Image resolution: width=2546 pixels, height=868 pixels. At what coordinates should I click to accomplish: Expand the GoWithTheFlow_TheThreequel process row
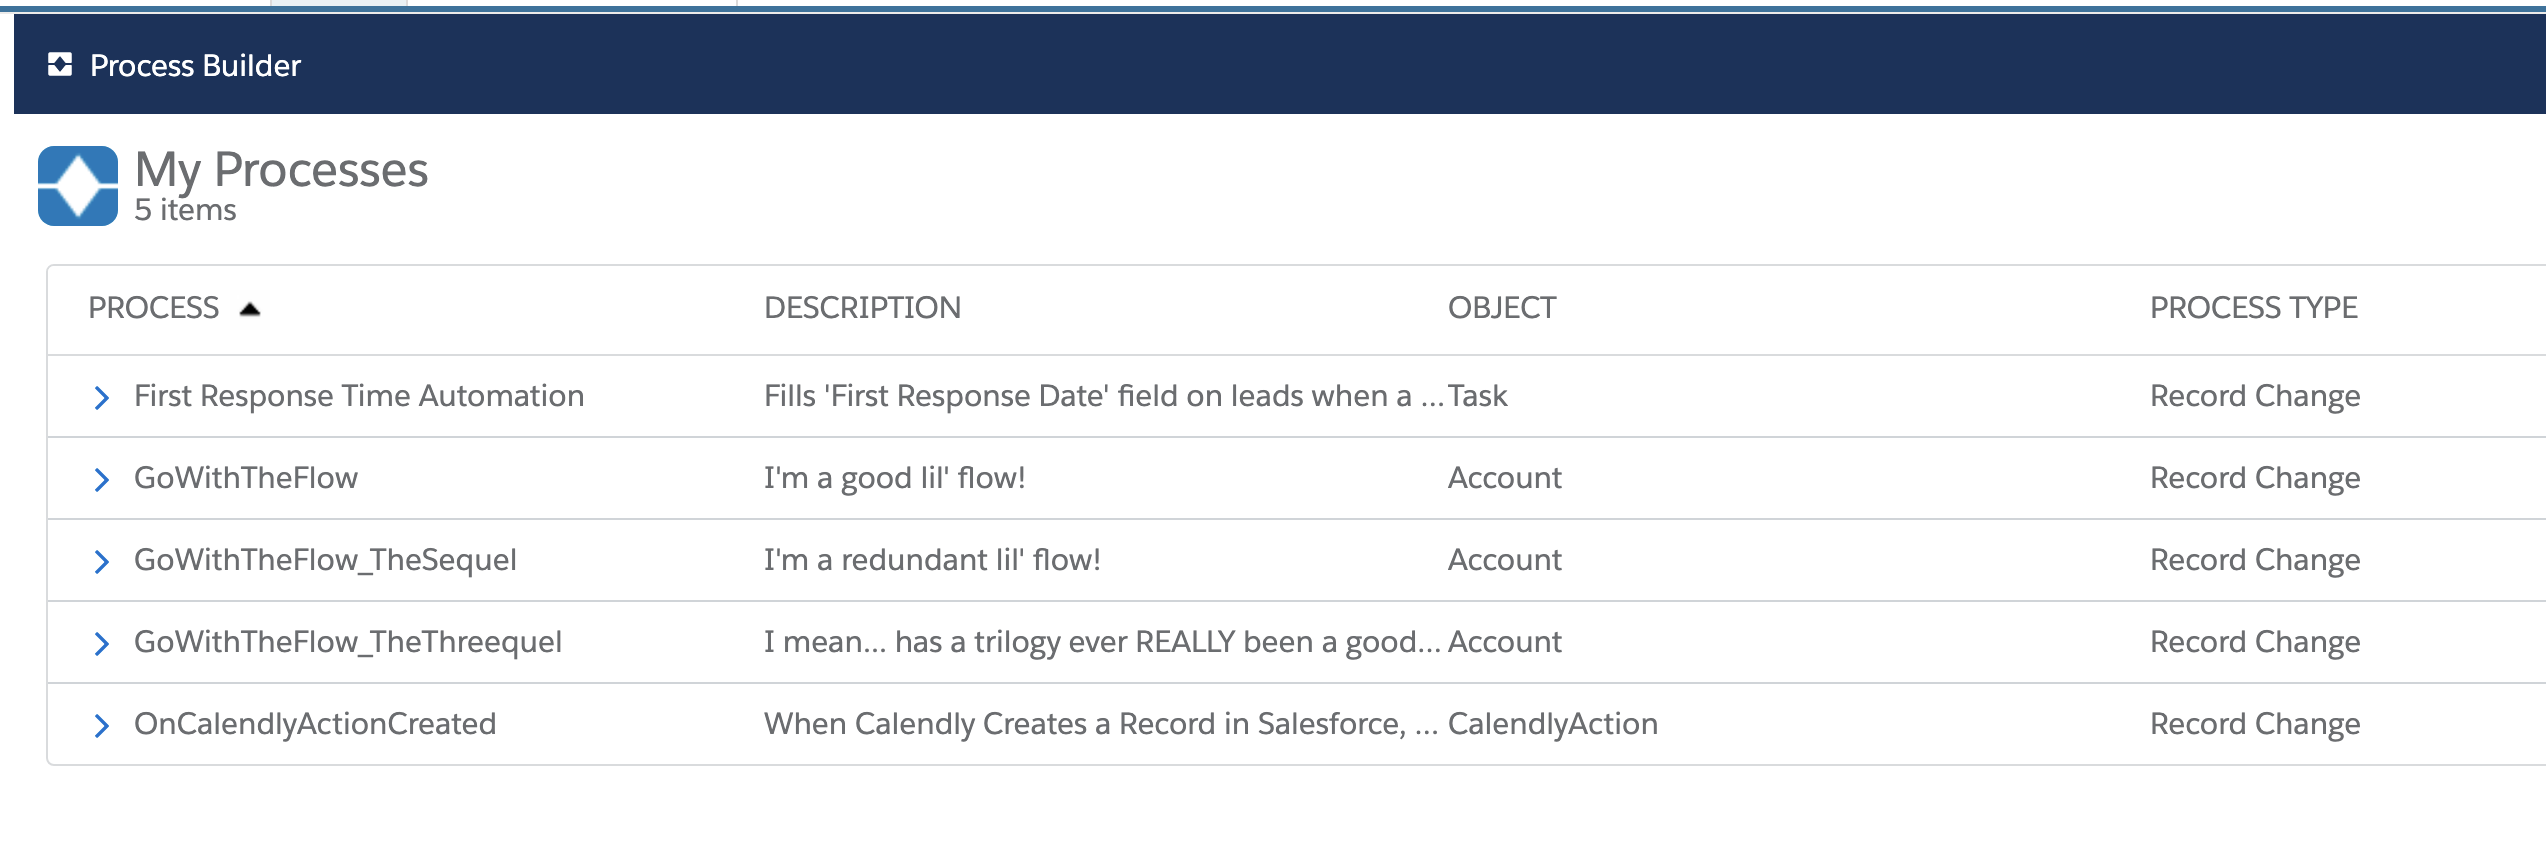click(x=101, y=644)
